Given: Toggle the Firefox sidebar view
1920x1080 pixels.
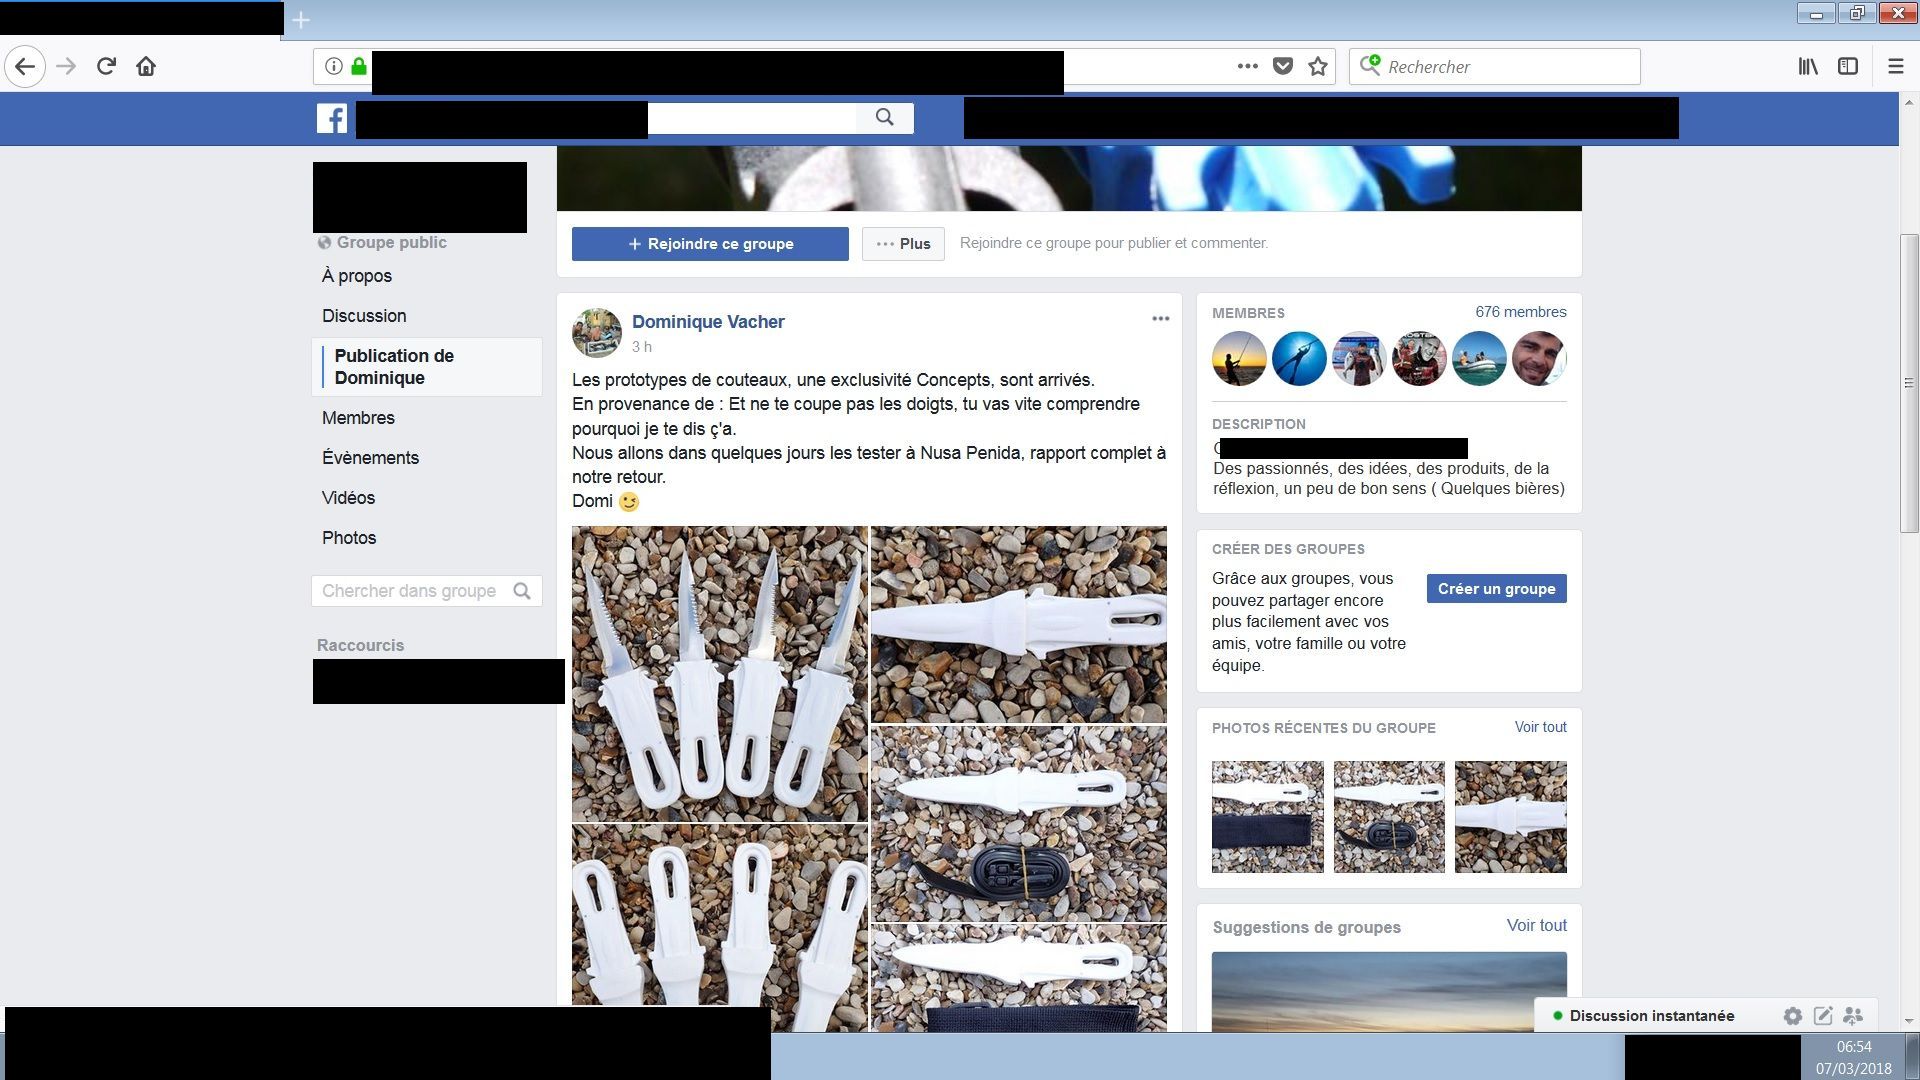Looking at the screenshot, I should [1848, 66].
